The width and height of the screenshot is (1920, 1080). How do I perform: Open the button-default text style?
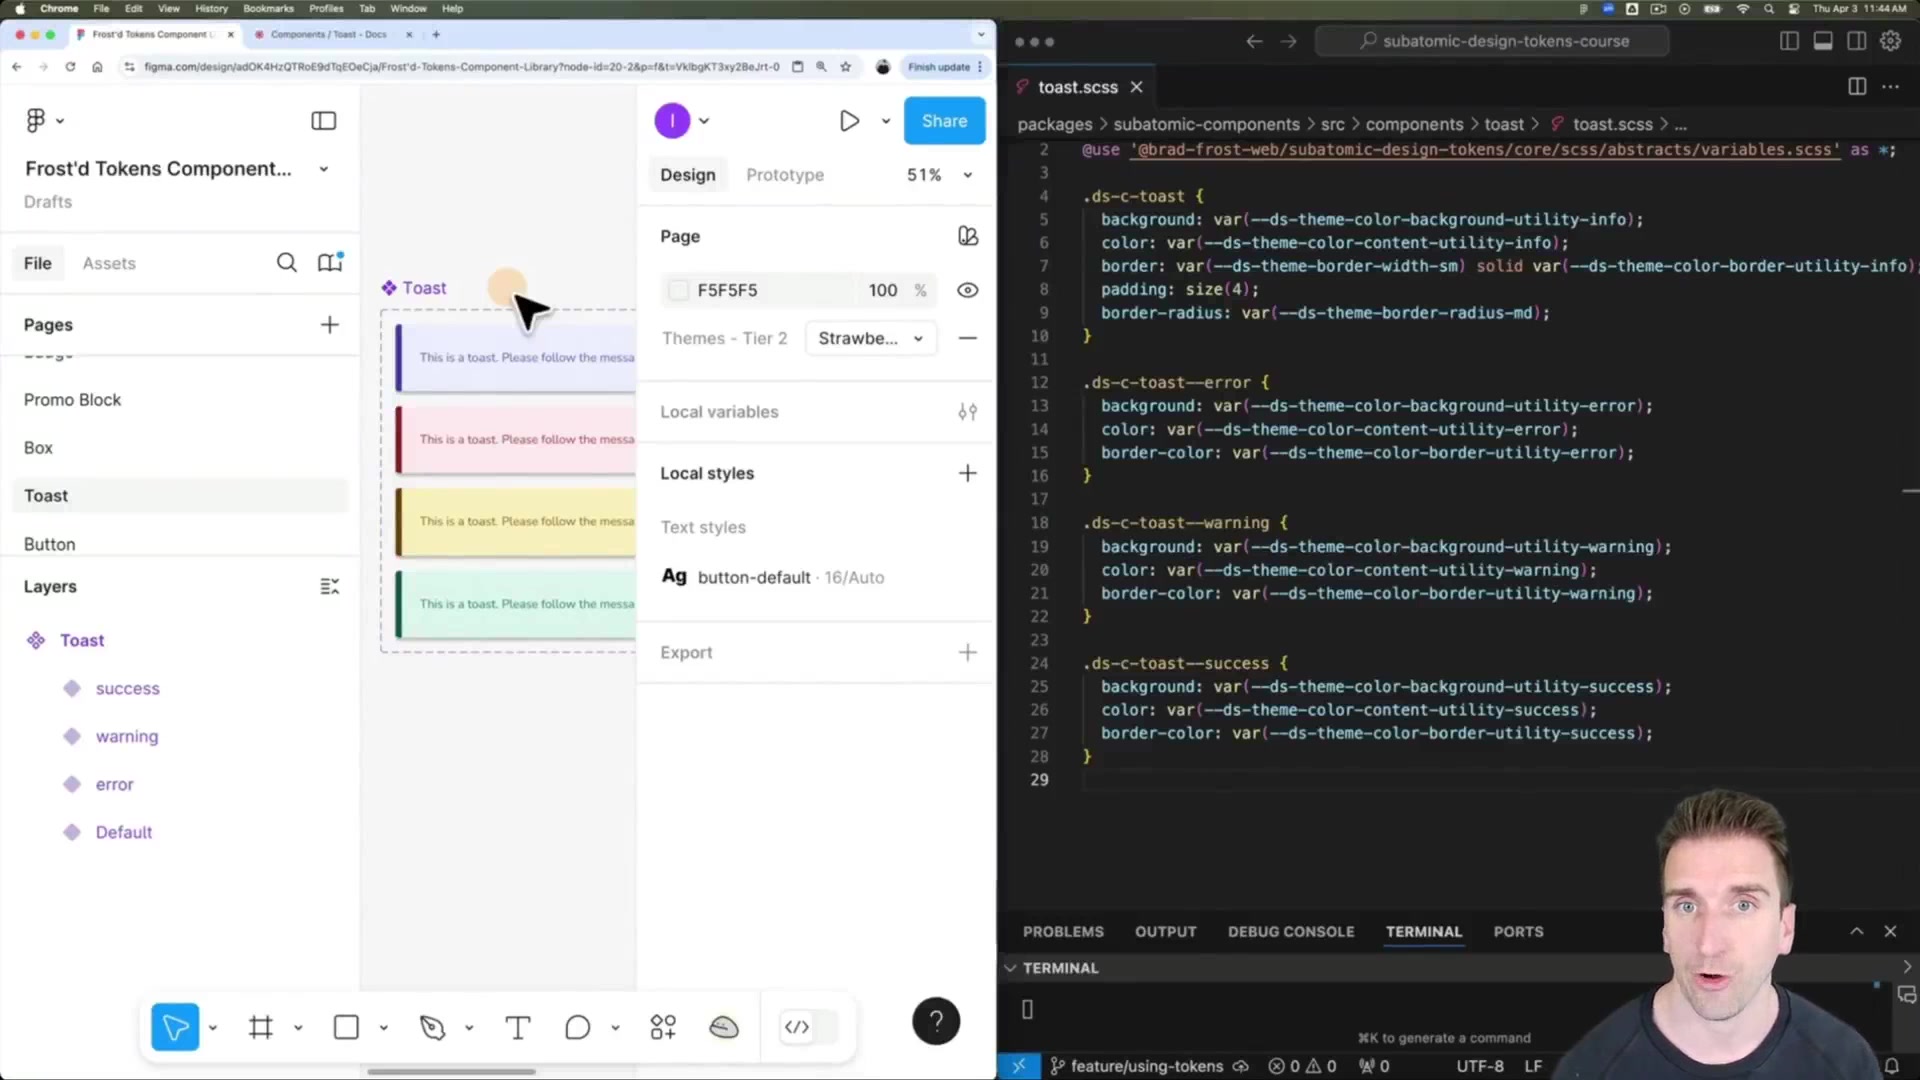point(772,577)
